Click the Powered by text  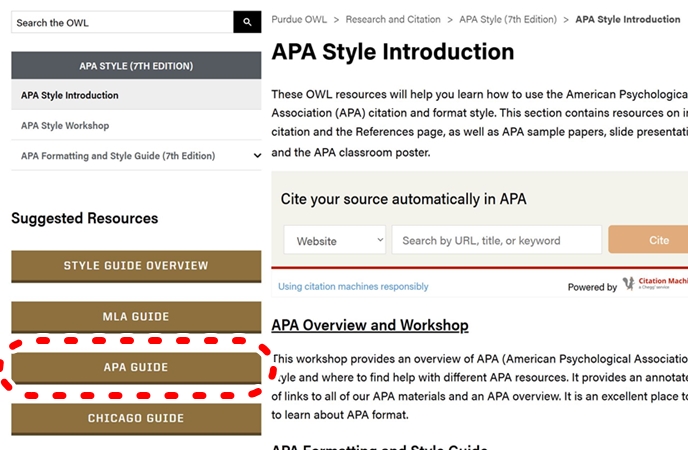[x=592, y=287]
